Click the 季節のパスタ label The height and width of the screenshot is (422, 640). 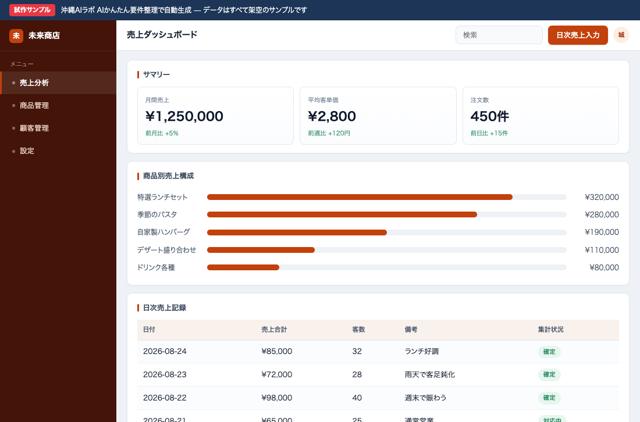tap(157, 215)
